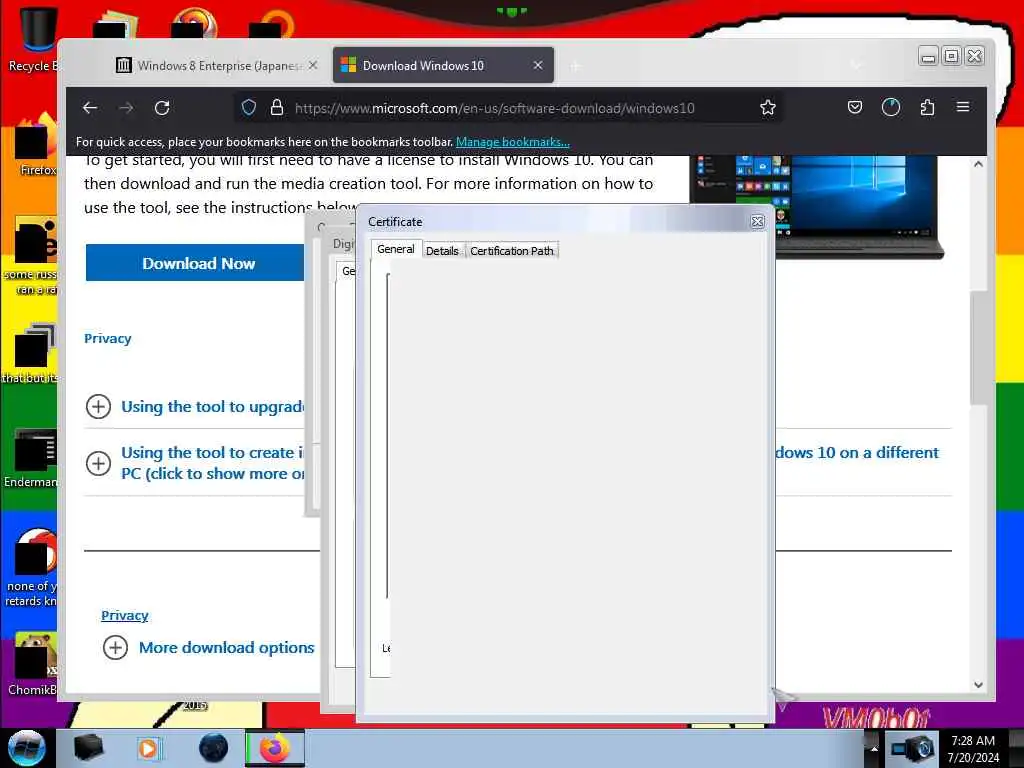The width and height of the screenshot is (1024, 768).
Task: Open the Firefox account circle icon
Action: 891,107
